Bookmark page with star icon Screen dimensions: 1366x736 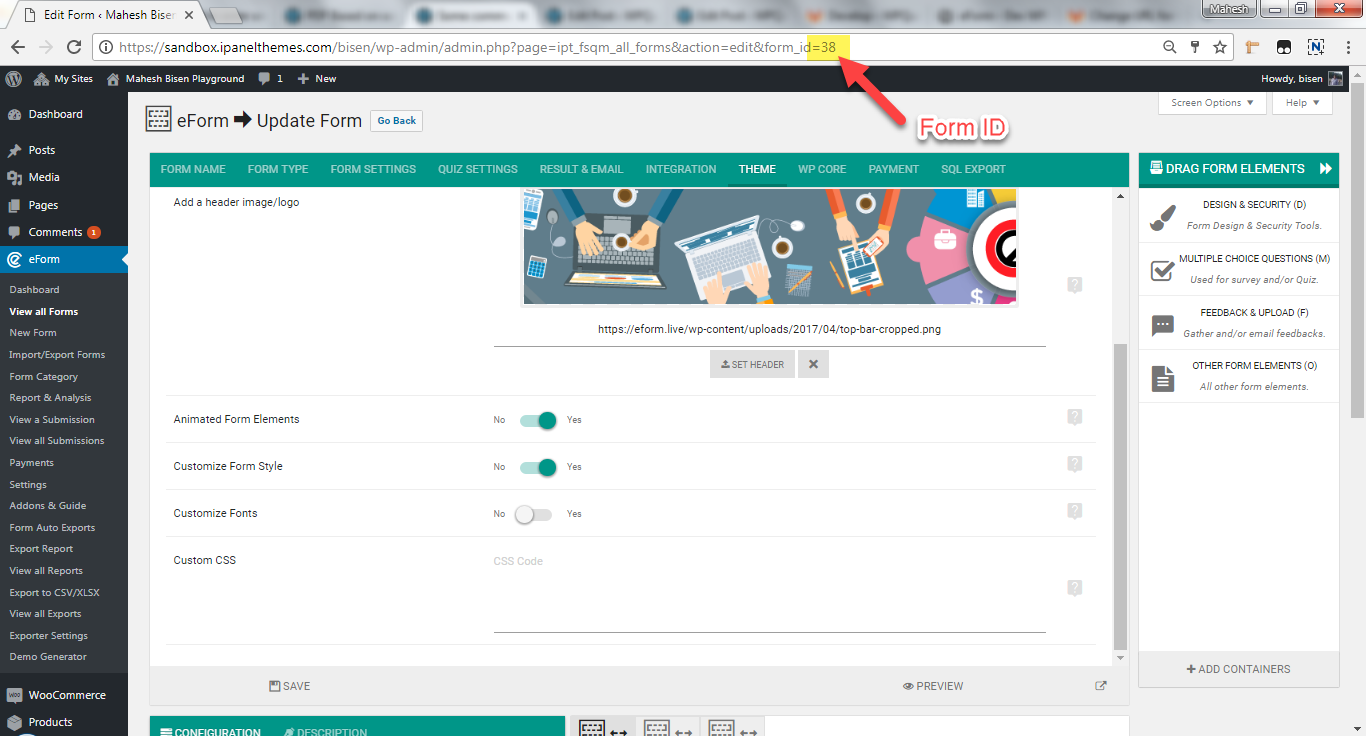pos(1220,47)
